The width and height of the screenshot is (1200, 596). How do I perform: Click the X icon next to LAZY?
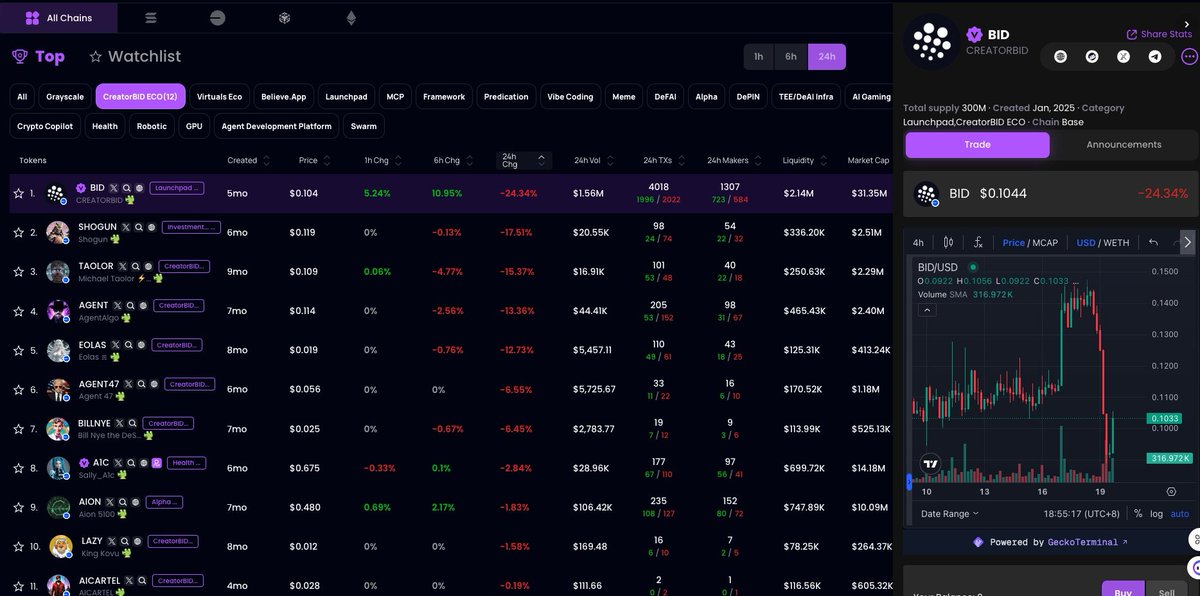click(x=113, y=541)
